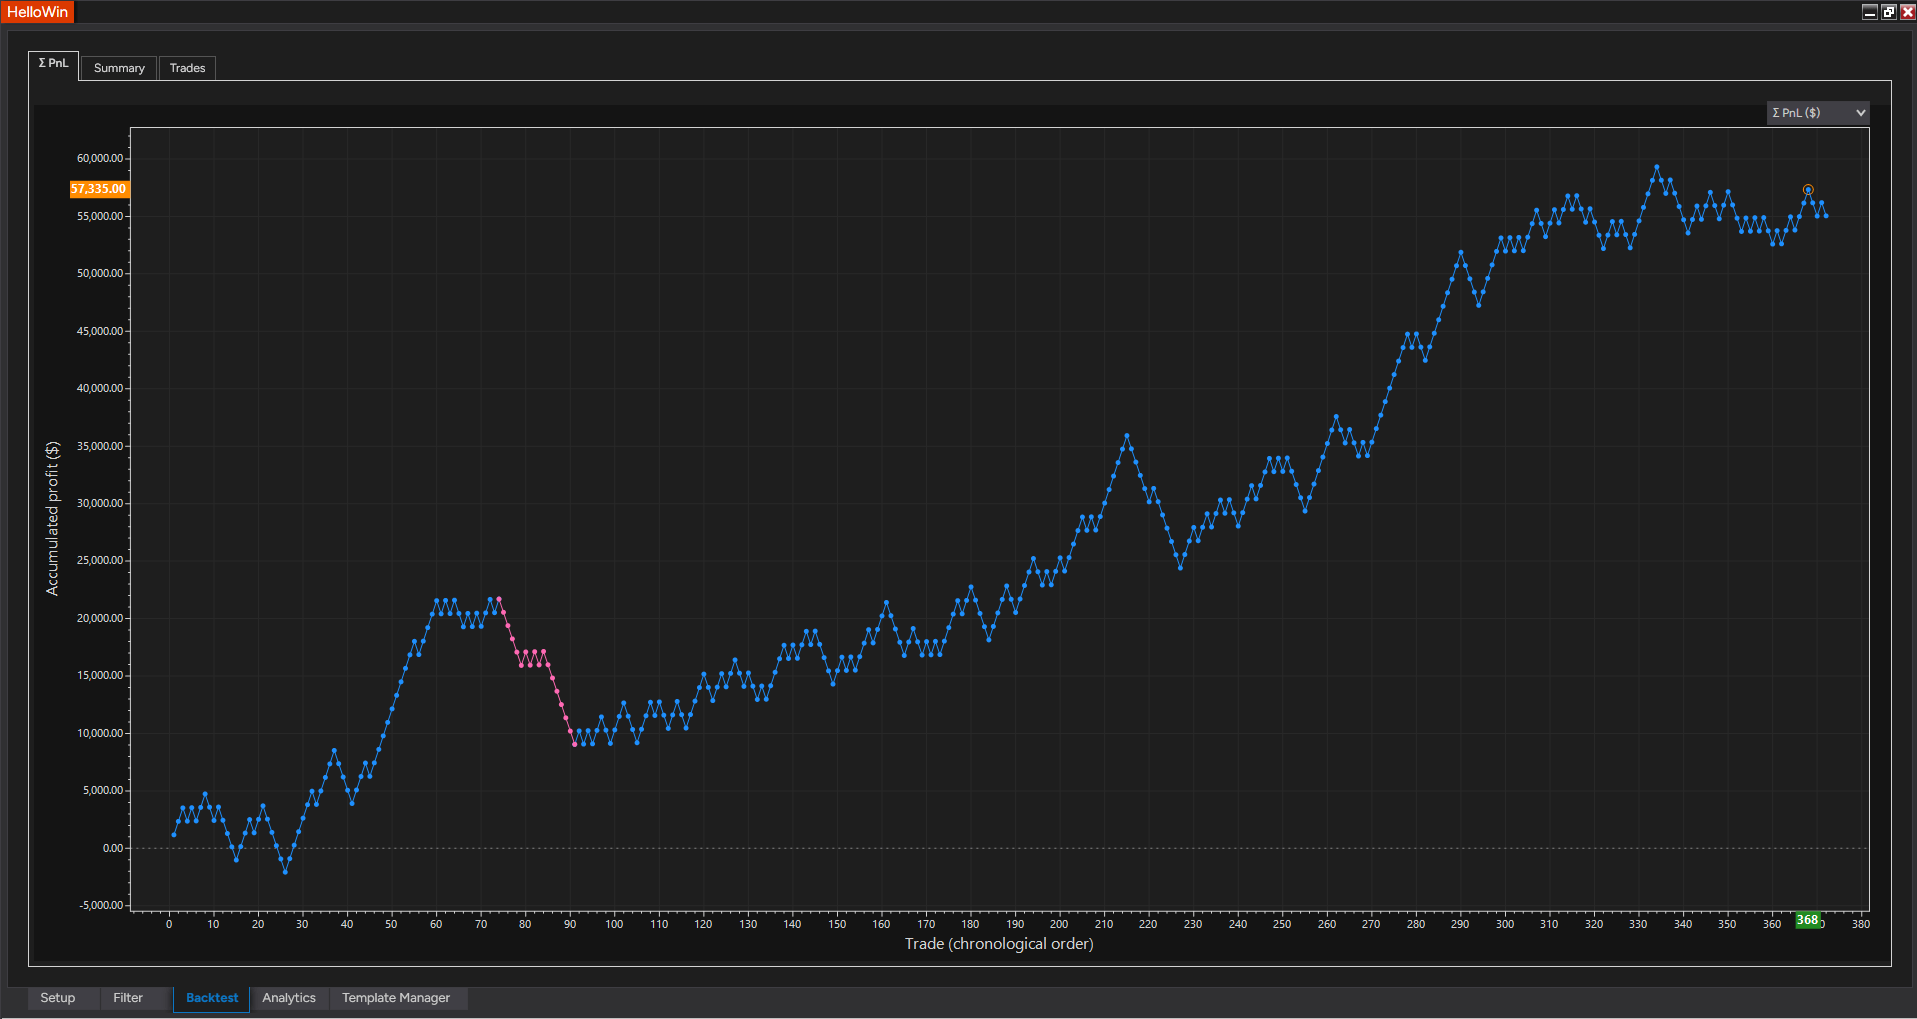This screenshot has height=1019, width=1917.
Task: Click the HelloWin title label
Action: [x=37, y=12]
